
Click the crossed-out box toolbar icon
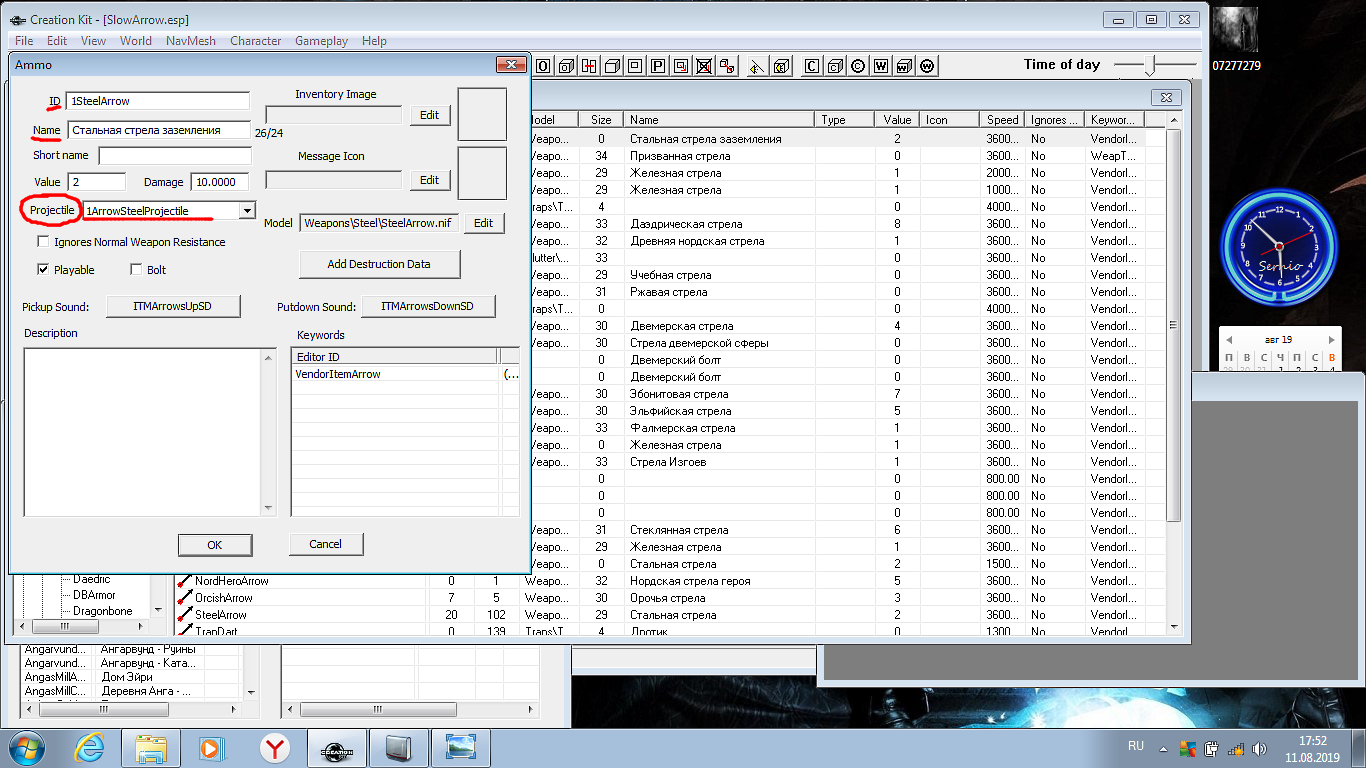704,66
